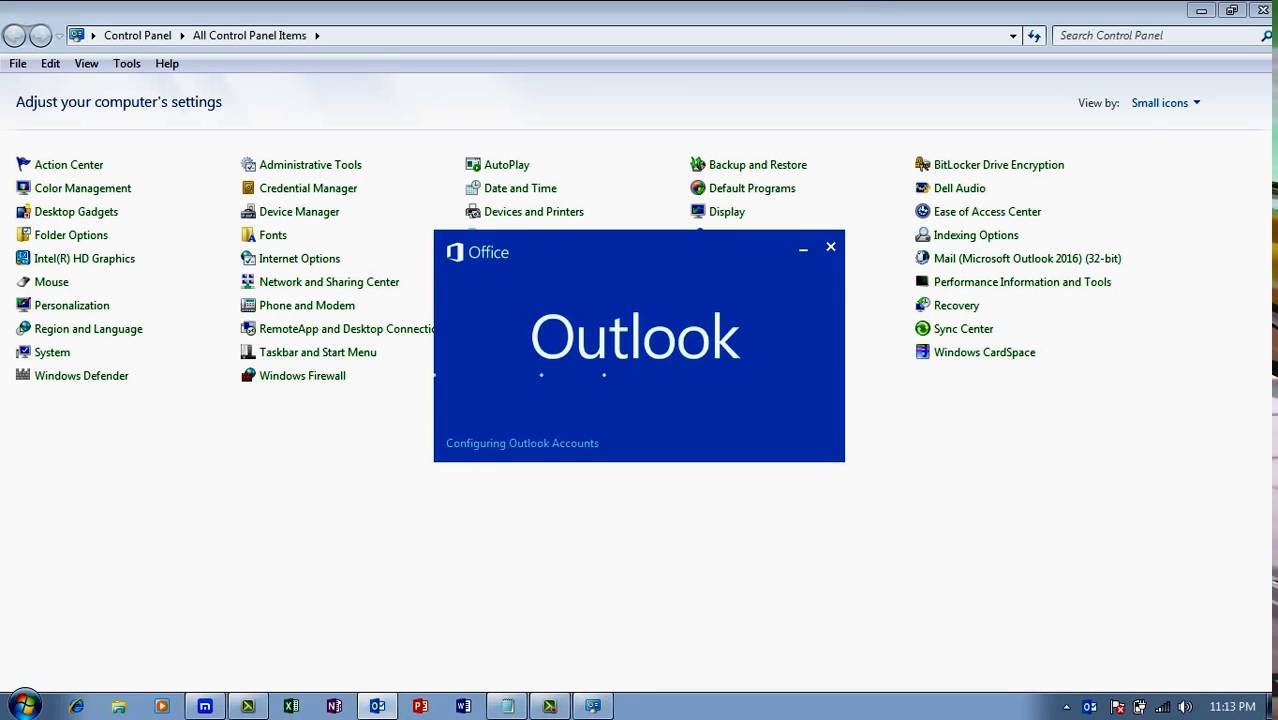
Task: Open Date and Time link
Action: point(511,188)
